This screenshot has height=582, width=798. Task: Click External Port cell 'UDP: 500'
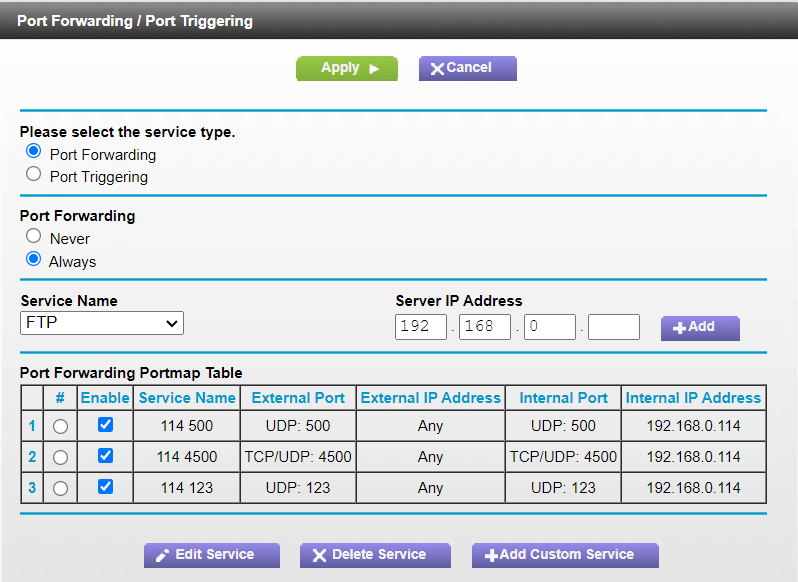pos(298,426)
